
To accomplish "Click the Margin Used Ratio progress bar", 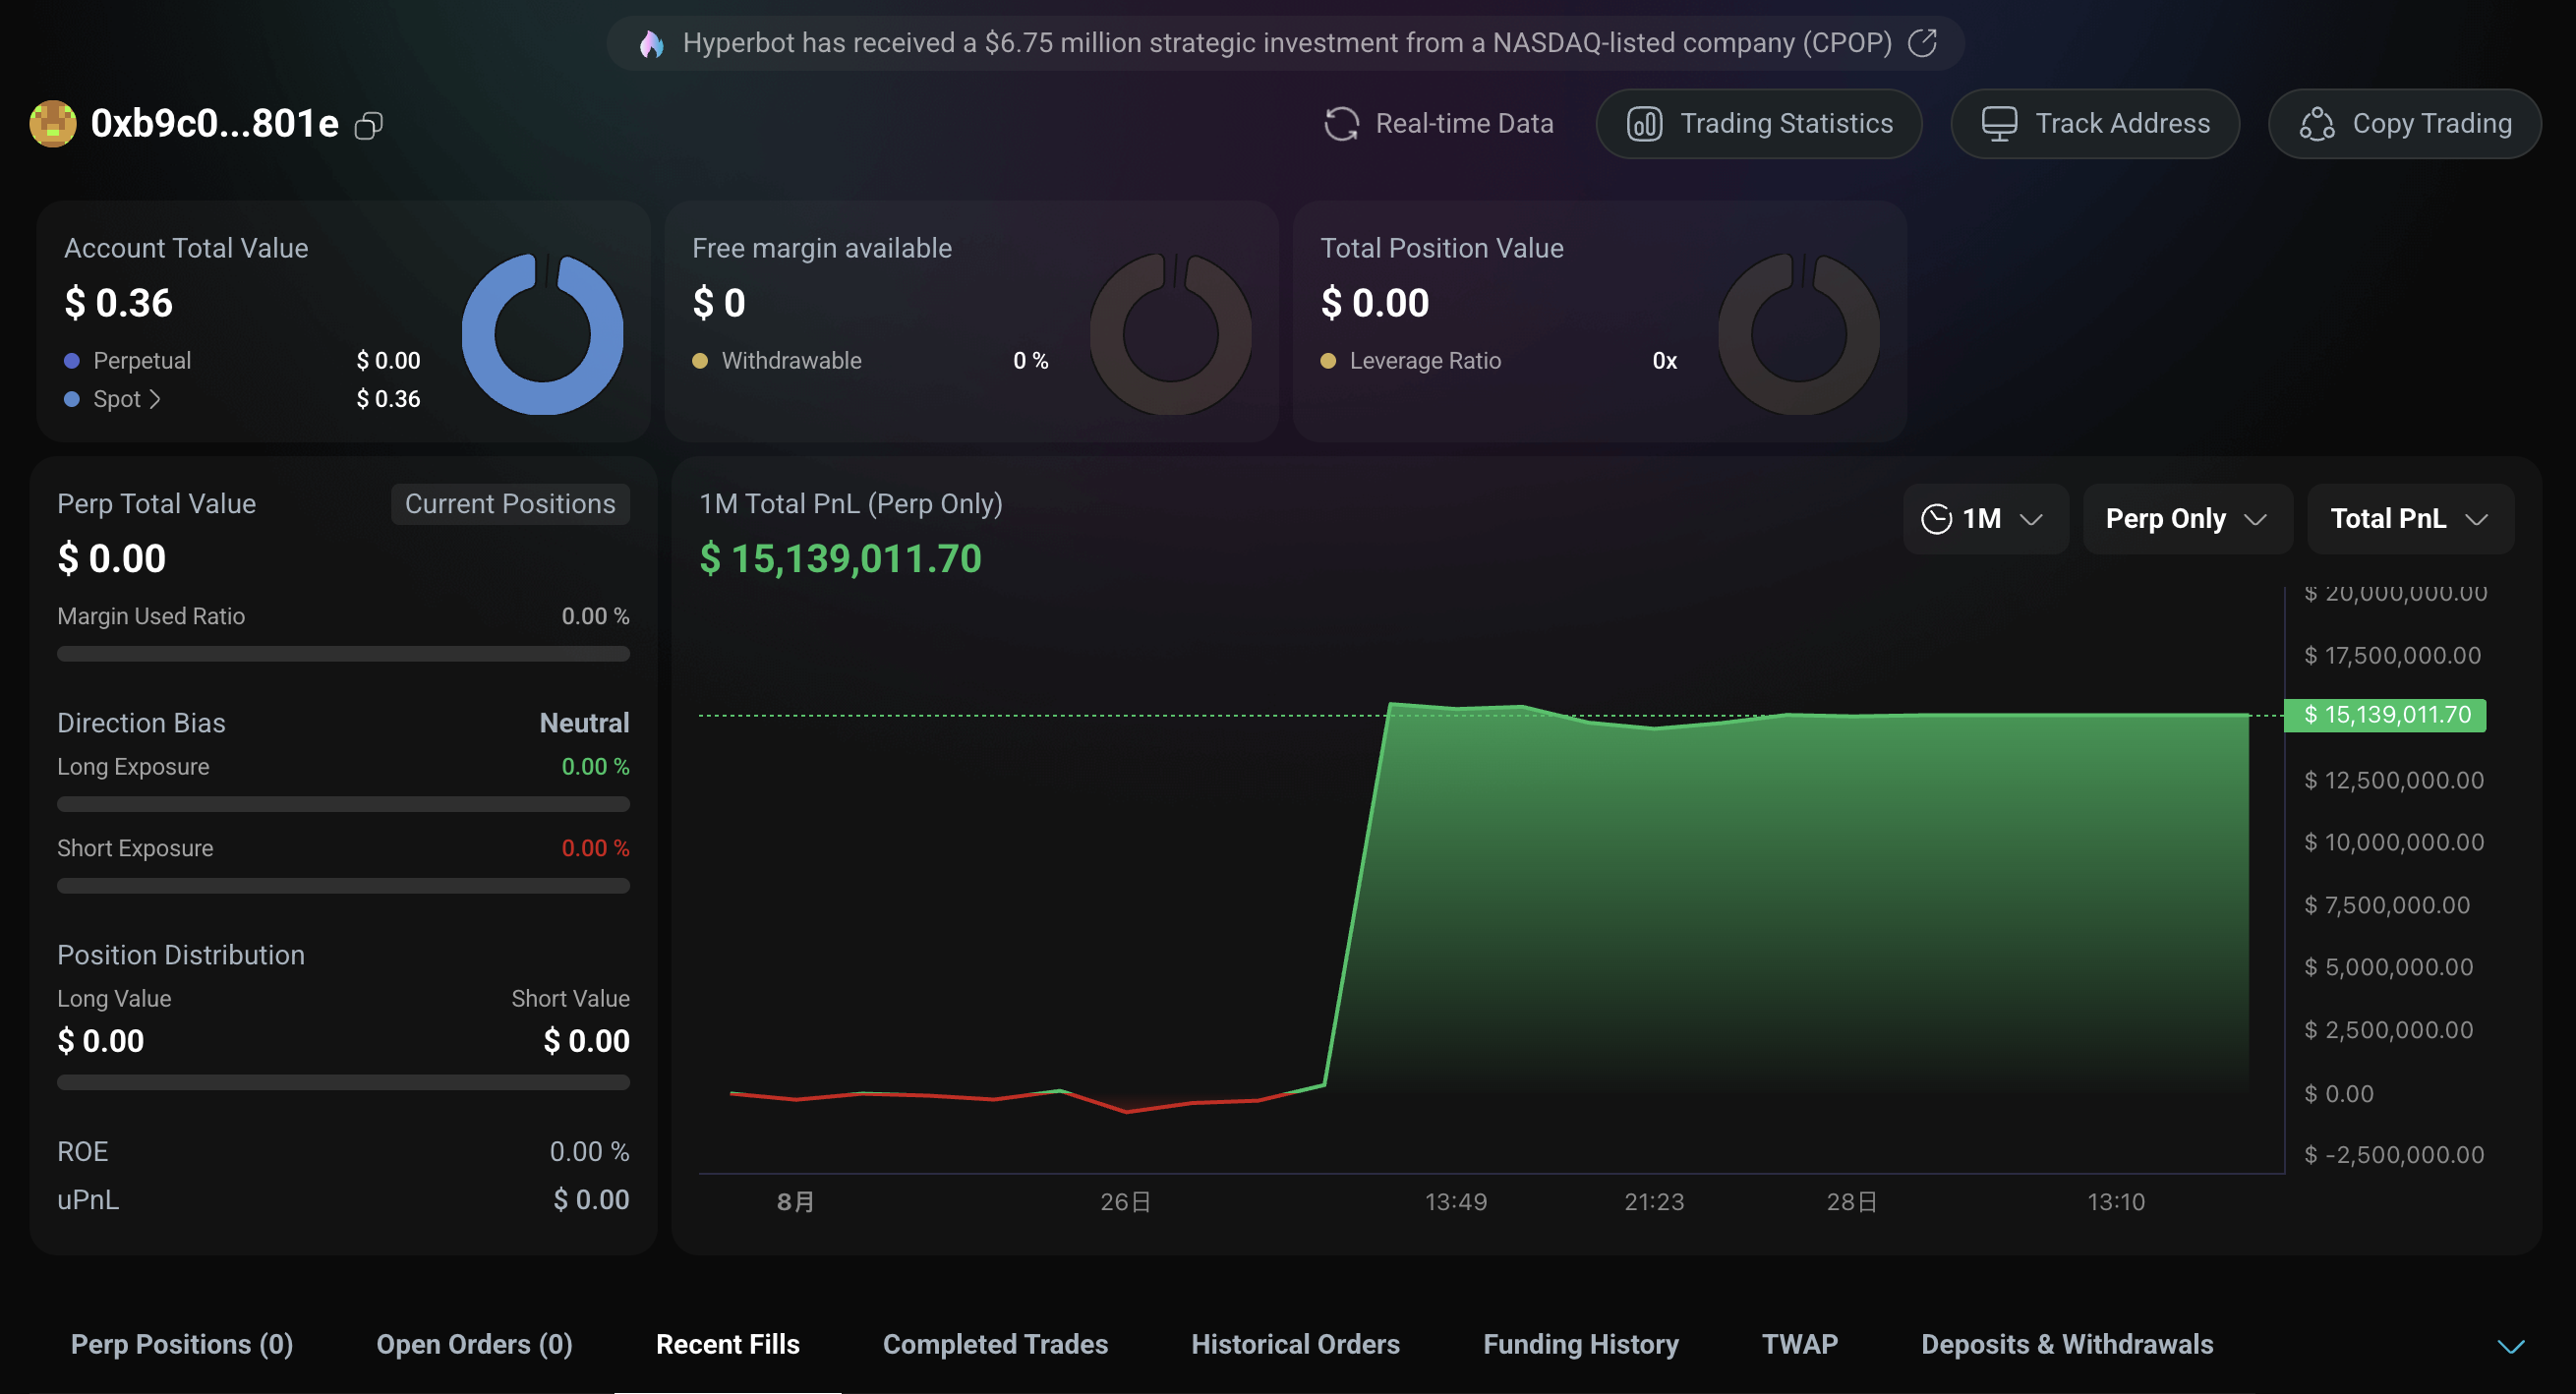I will [x=343, y=654].
